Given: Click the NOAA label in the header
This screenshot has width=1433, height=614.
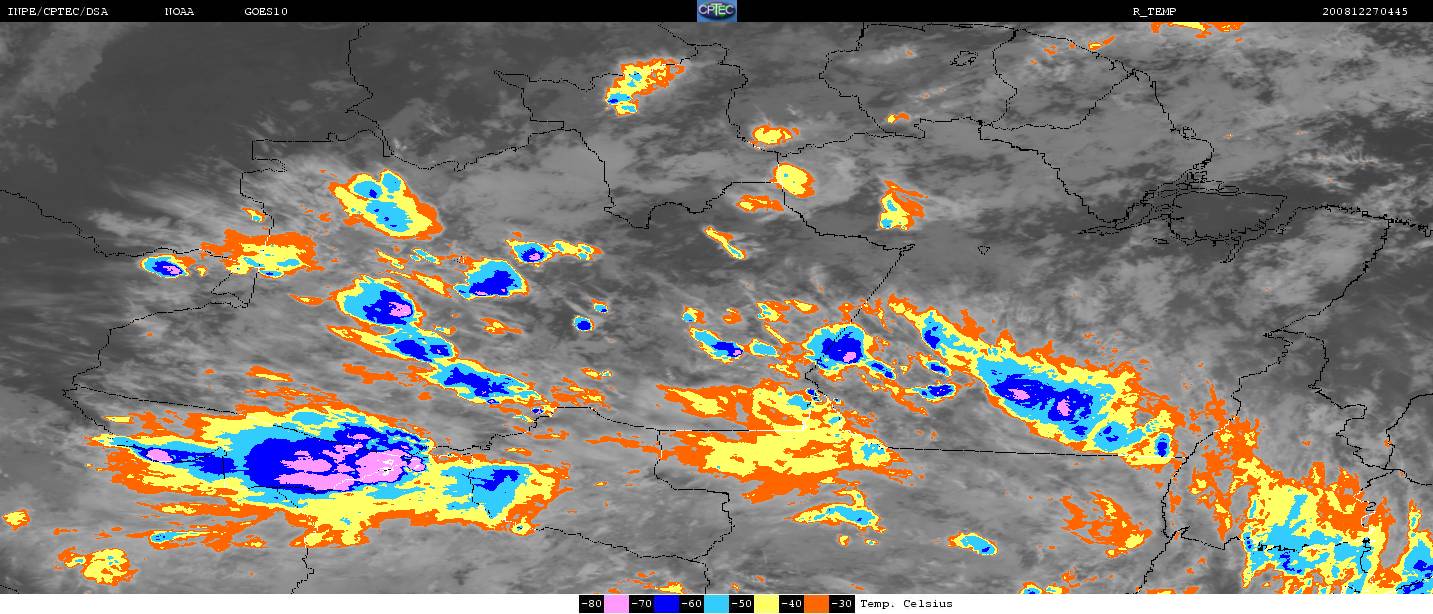Looking at the screenshot, I should (180, 12).
